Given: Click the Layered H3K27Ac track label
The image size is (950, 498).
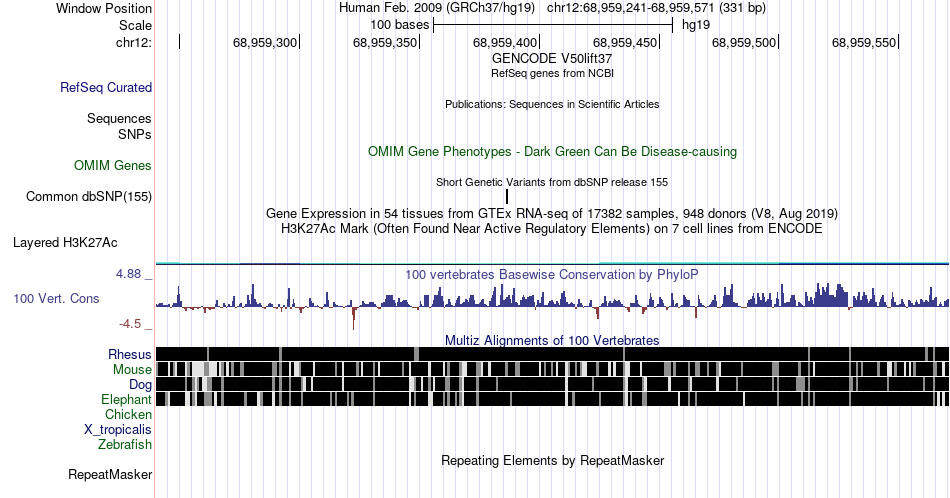Looking at the screenshot, I should click(65, 242).
